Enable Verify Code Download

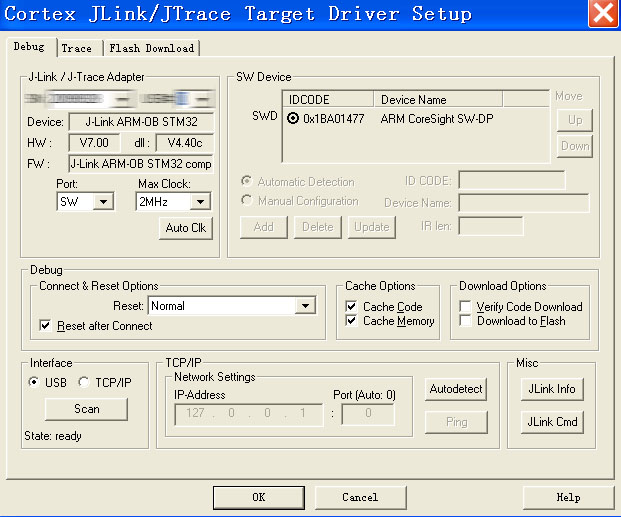tap(466, 307)
